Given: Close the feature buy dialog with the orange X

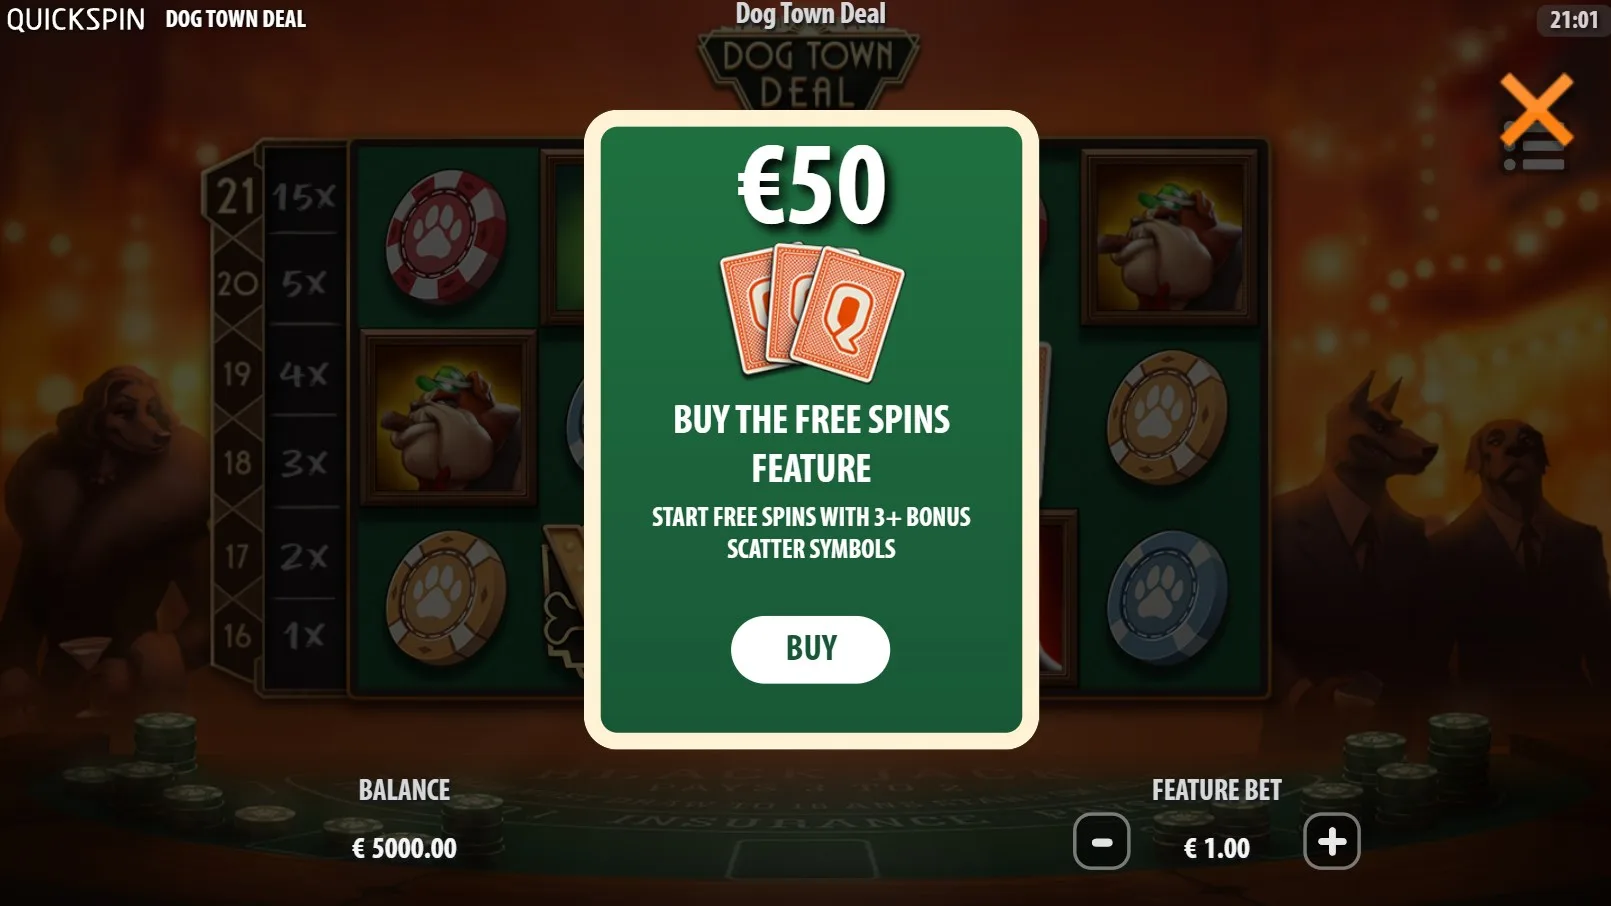Looking at the screenshot, I should click(x=1537, y=110).
